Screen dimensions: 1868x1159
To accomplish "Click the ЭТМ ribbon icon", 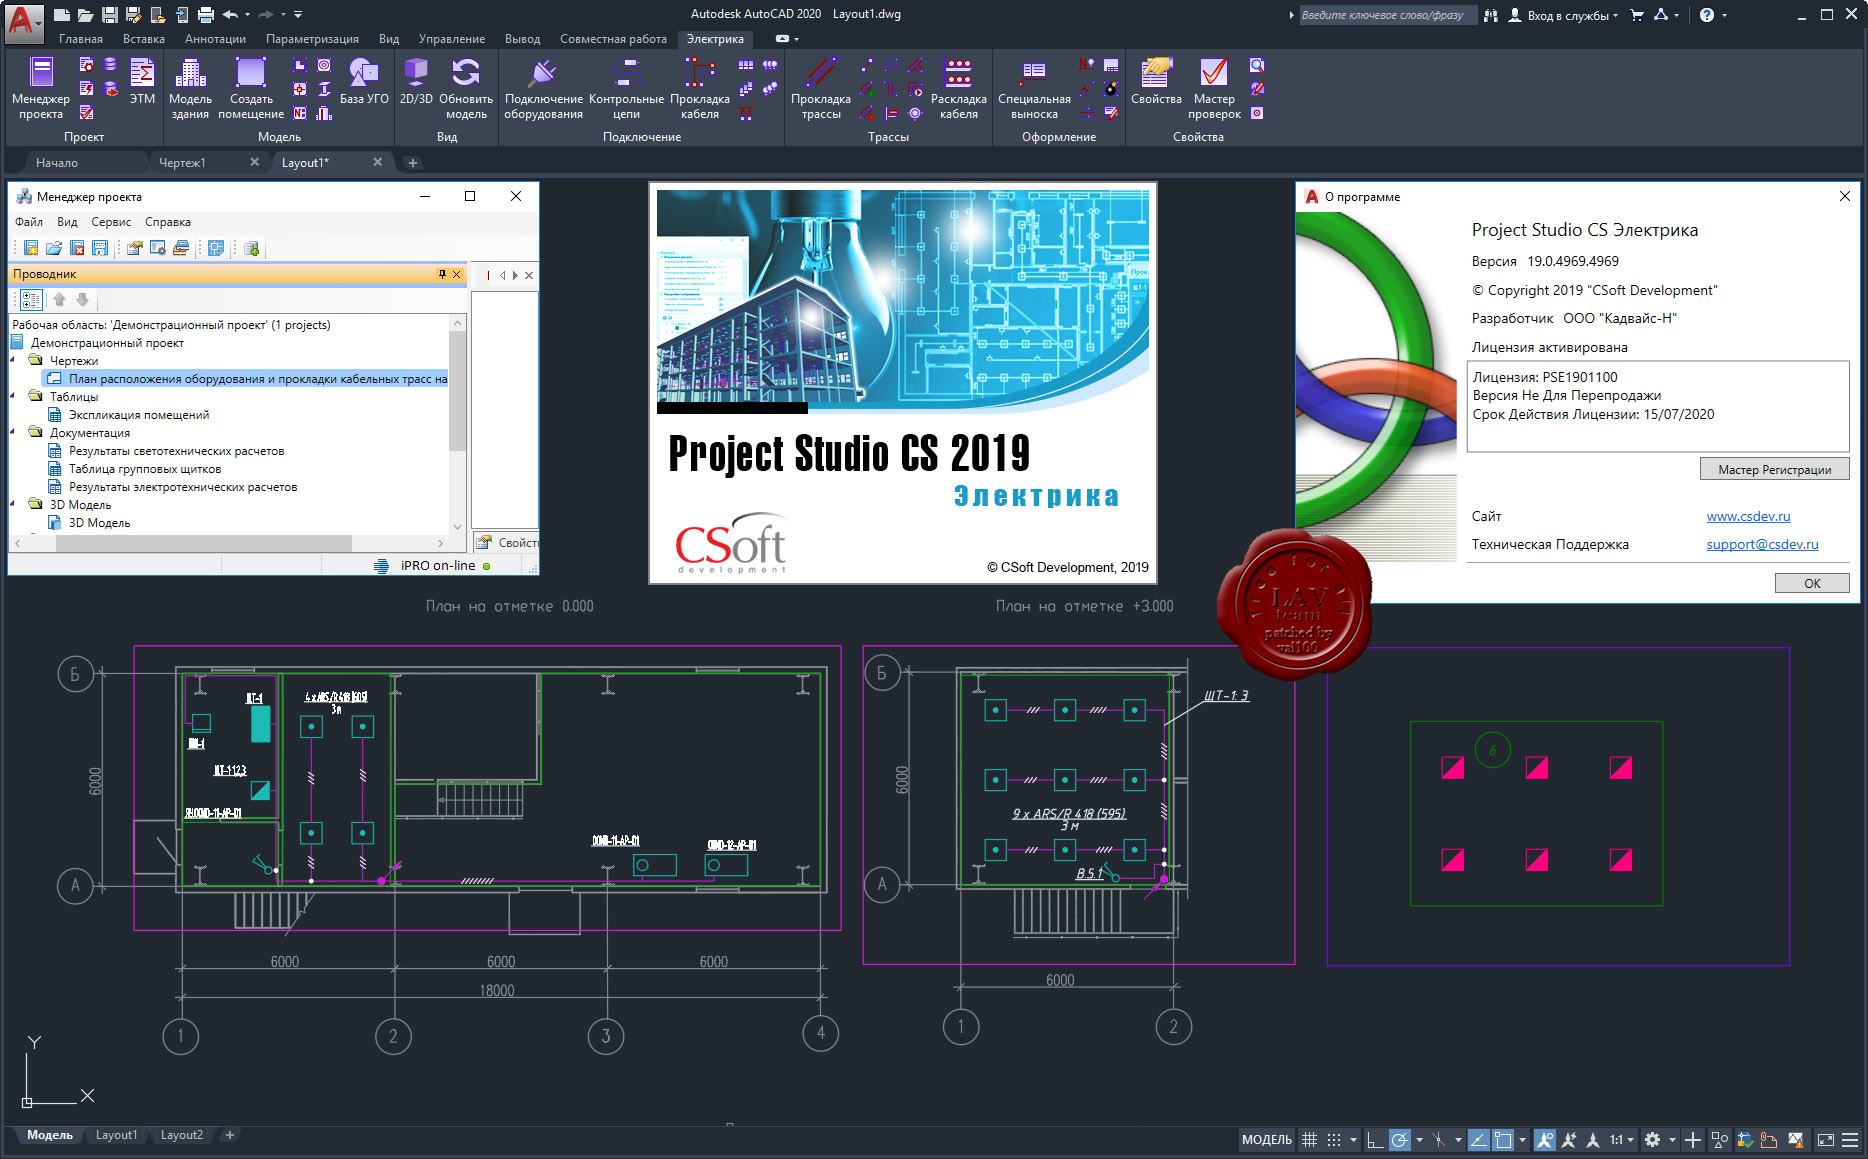I will point(142,81).
